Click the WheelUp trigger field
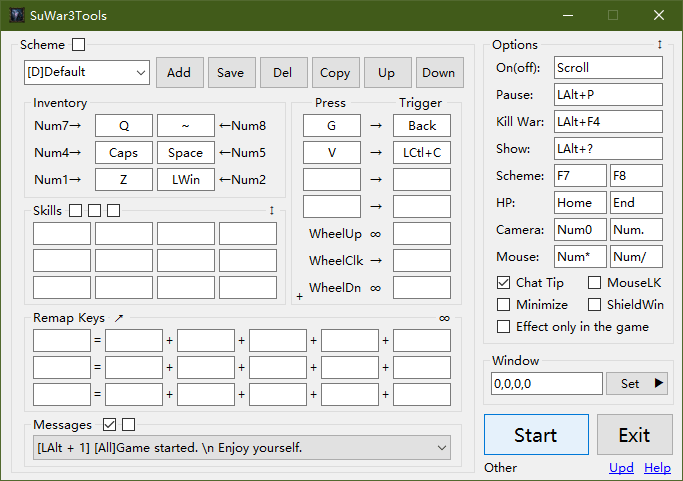This screenshot has height=481, width=683. [x=422, y=234]
